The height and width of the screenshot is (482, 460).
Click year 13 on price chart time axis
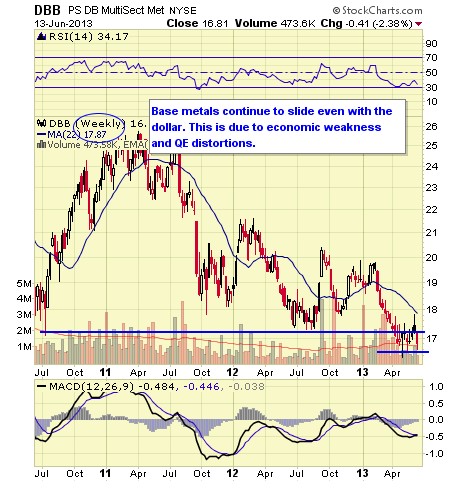362,372
